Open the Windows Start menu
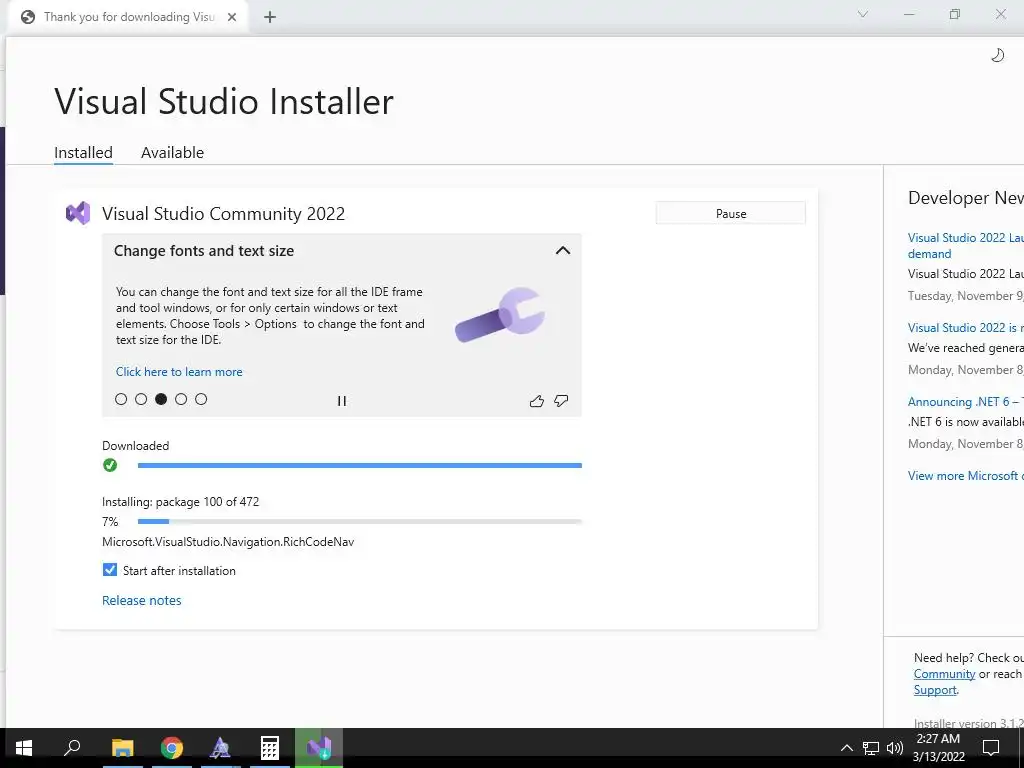1024x768 pixels. click(x=24, y=748)
